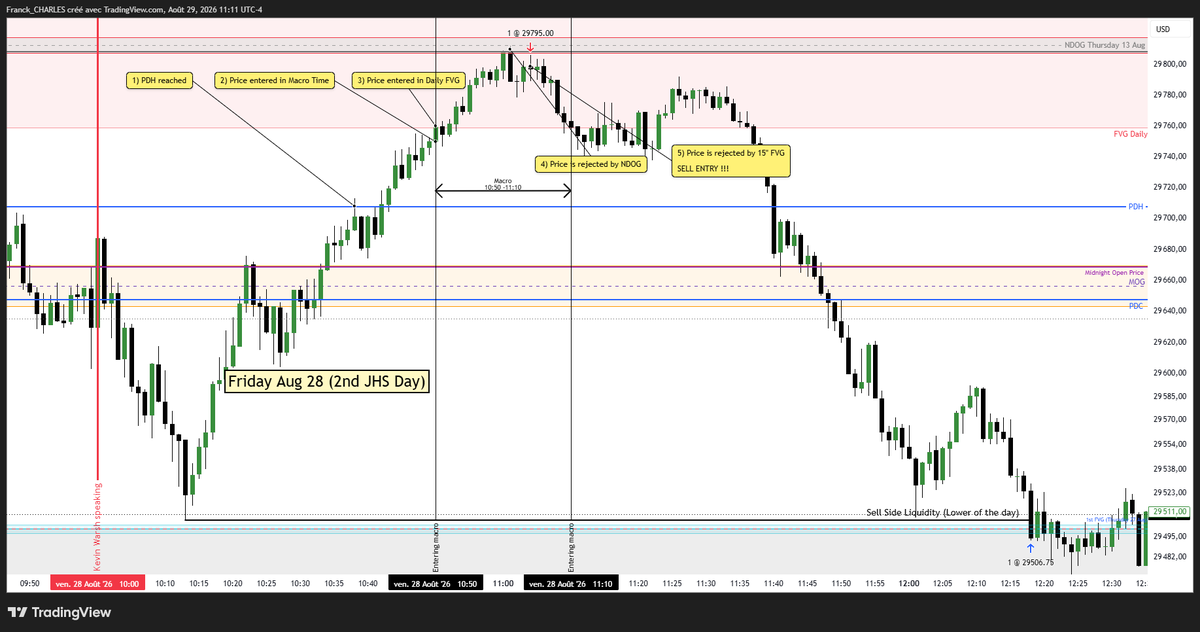Image resolution: width=1200 pixels, height=632 pixels.
Task: Click the 10:10 time axis label
Action: (165, 583)
